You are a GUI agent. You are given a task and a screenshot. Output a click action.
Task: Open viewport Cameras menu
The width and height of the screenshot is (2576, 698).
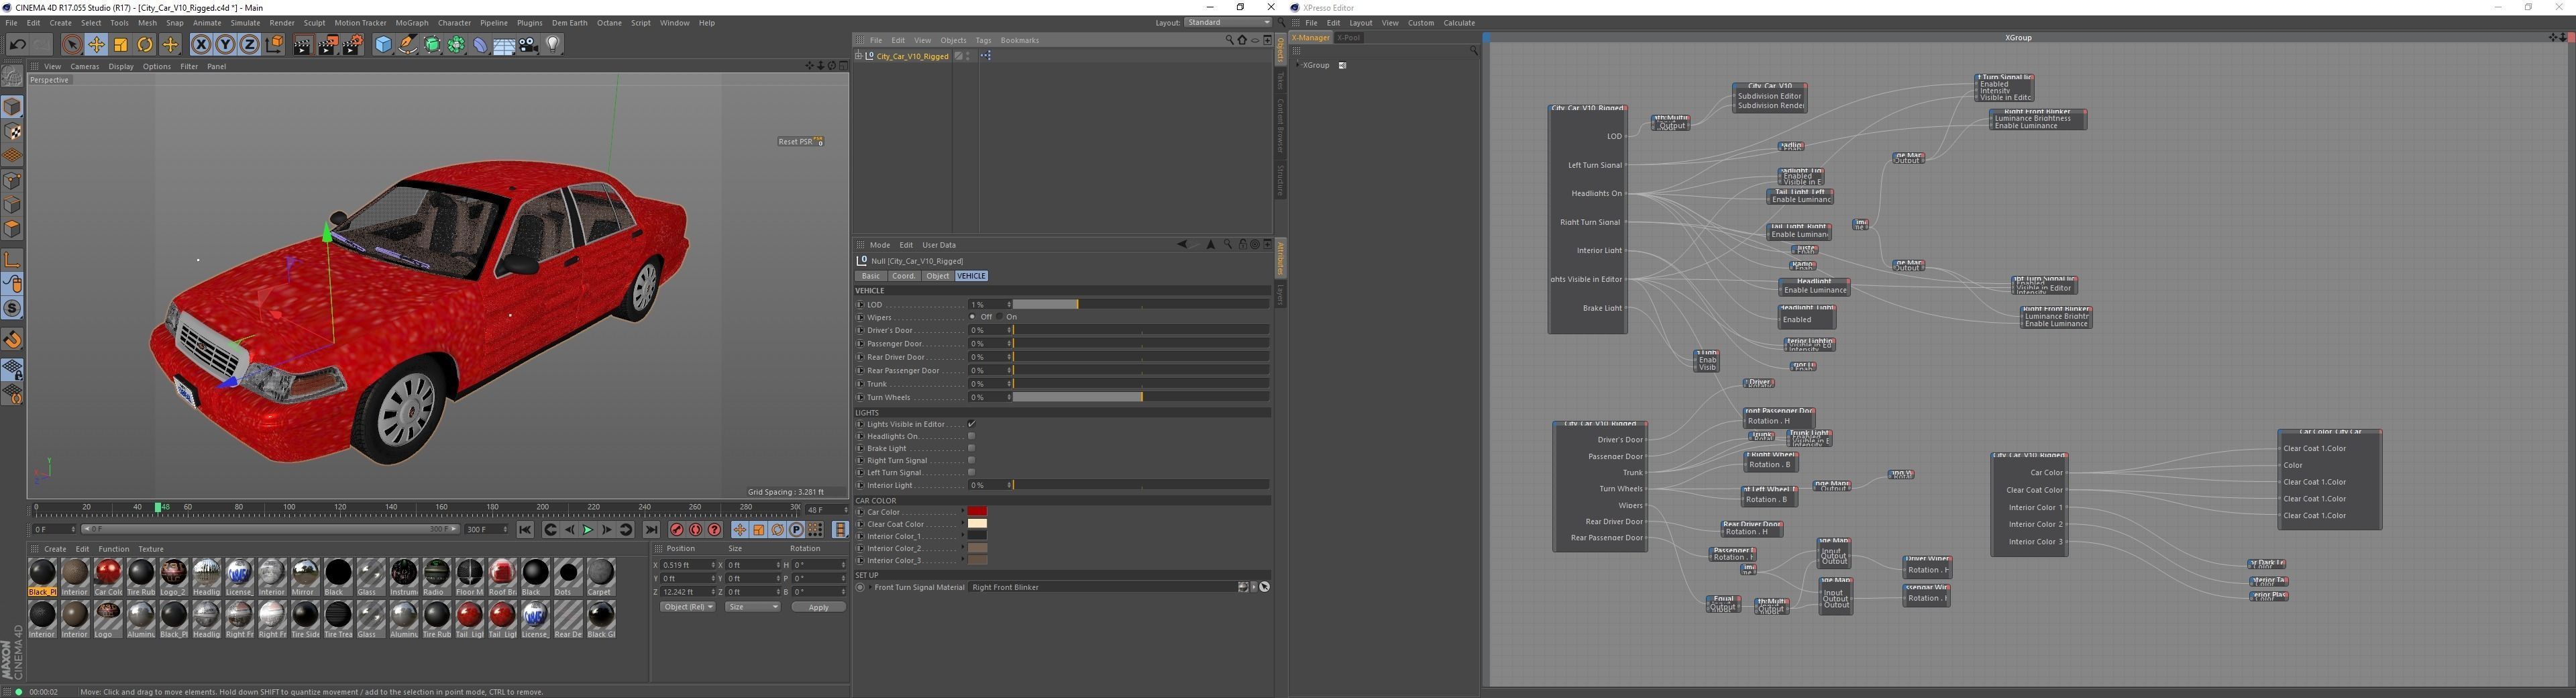(85, 66)
